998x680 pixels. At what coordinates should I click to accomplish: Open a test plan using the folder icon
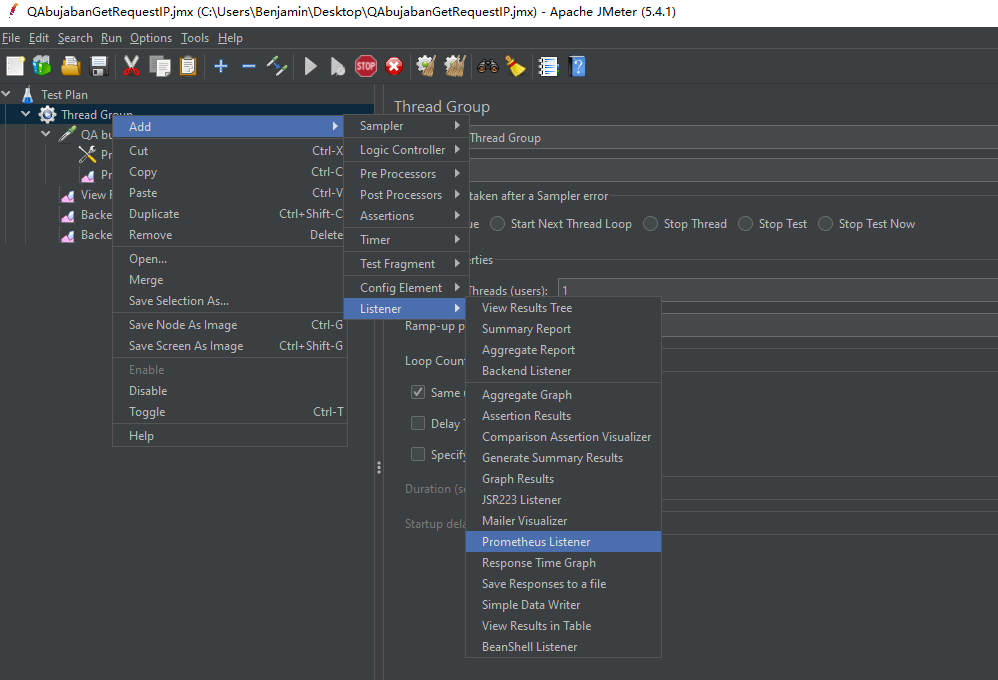coord(69,66)
